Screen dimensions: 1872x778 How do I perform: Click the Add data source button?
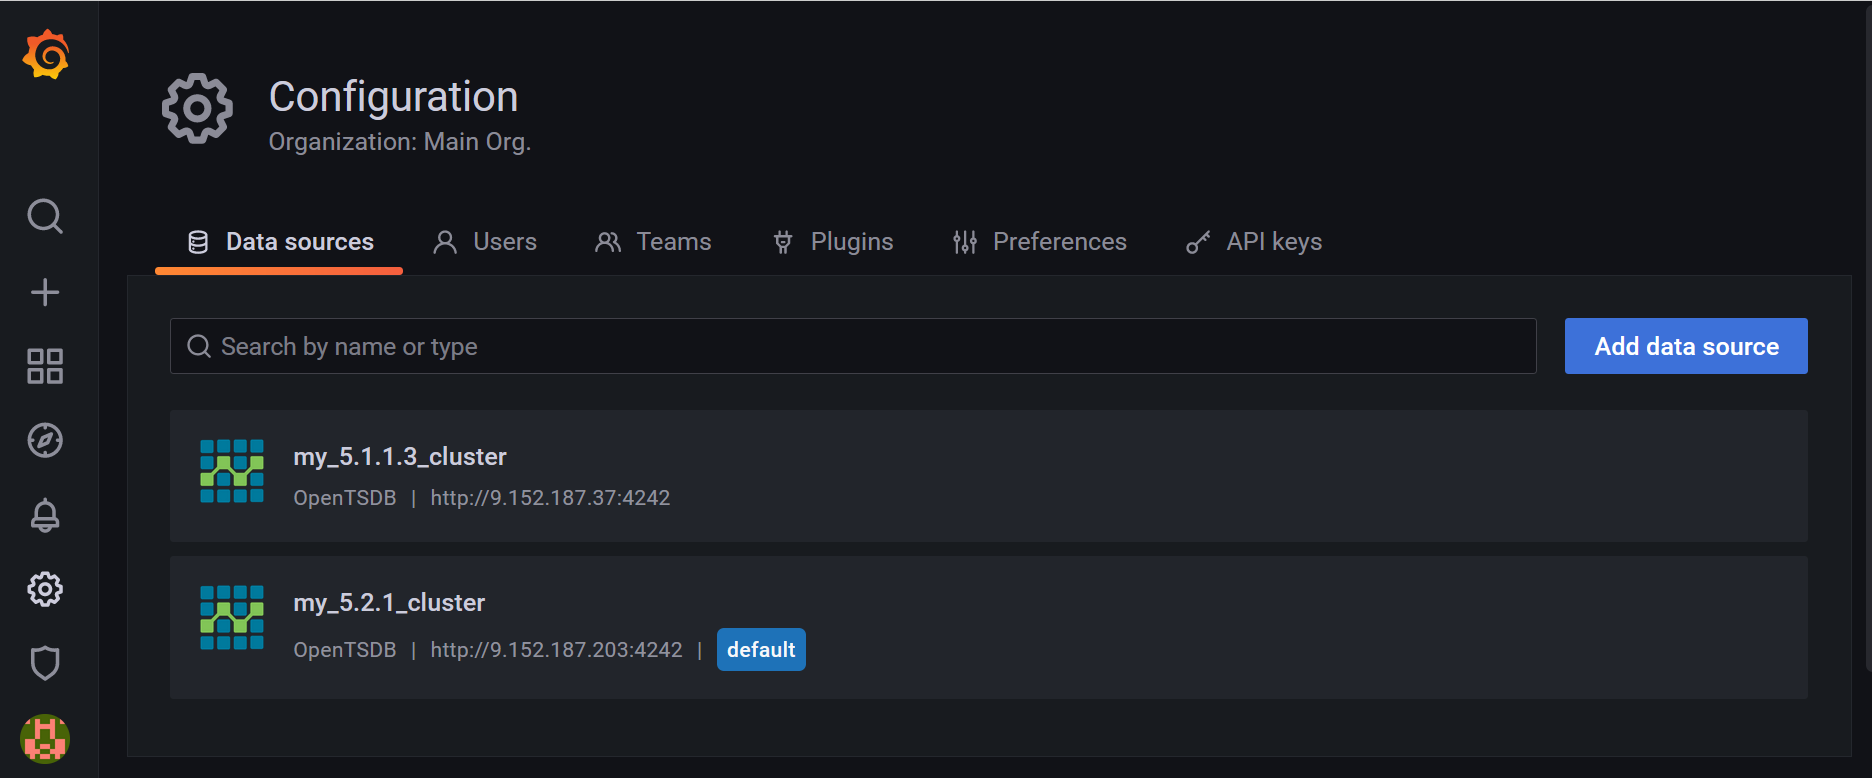click(1685, 346)
